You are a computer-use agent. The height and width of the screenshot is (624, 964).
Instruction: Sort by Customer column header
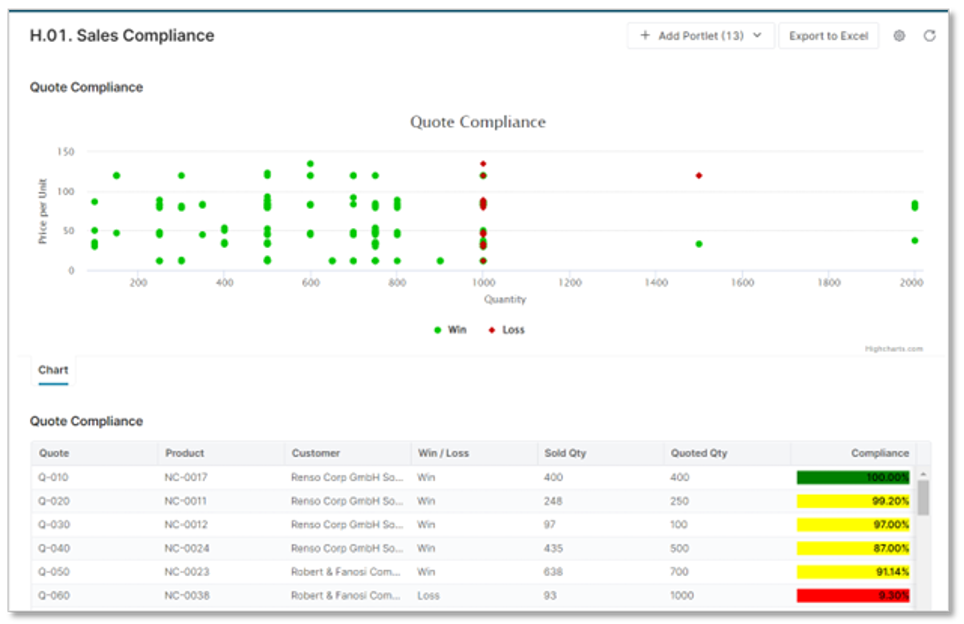pyautogui.click(x=316, y=453)
